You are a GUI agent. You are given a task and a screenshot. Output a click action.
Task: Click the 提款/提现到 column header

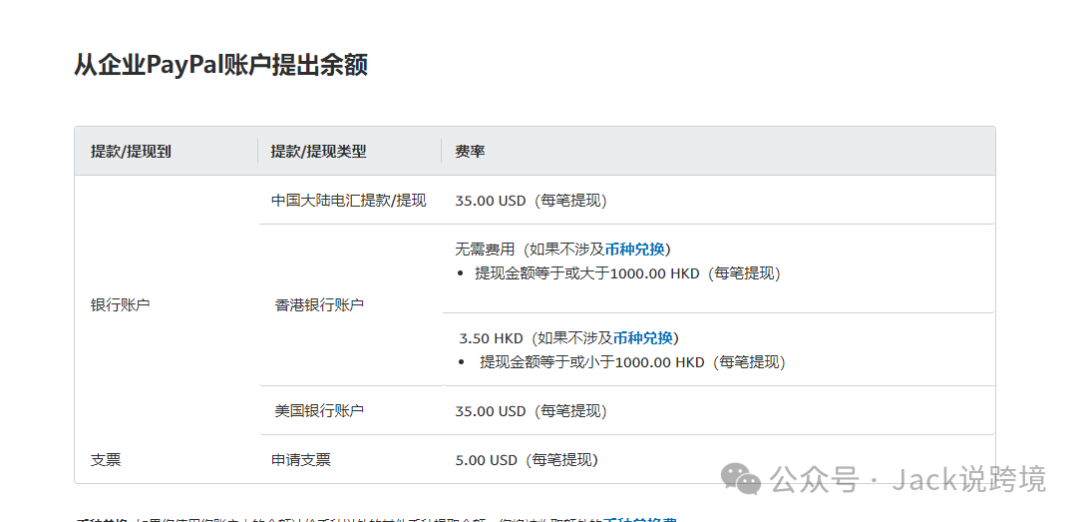[131, 151]
